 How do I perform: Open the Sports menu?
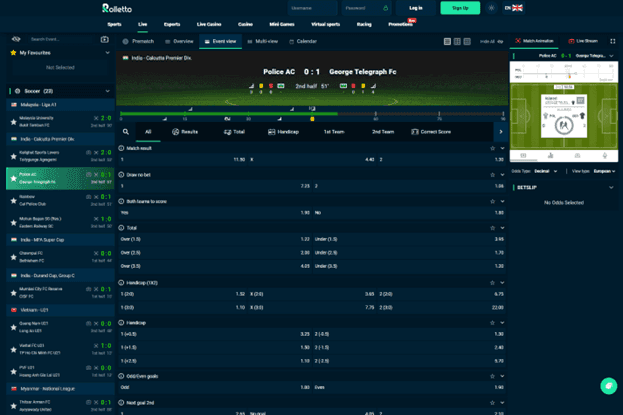(x=114, y=24)
